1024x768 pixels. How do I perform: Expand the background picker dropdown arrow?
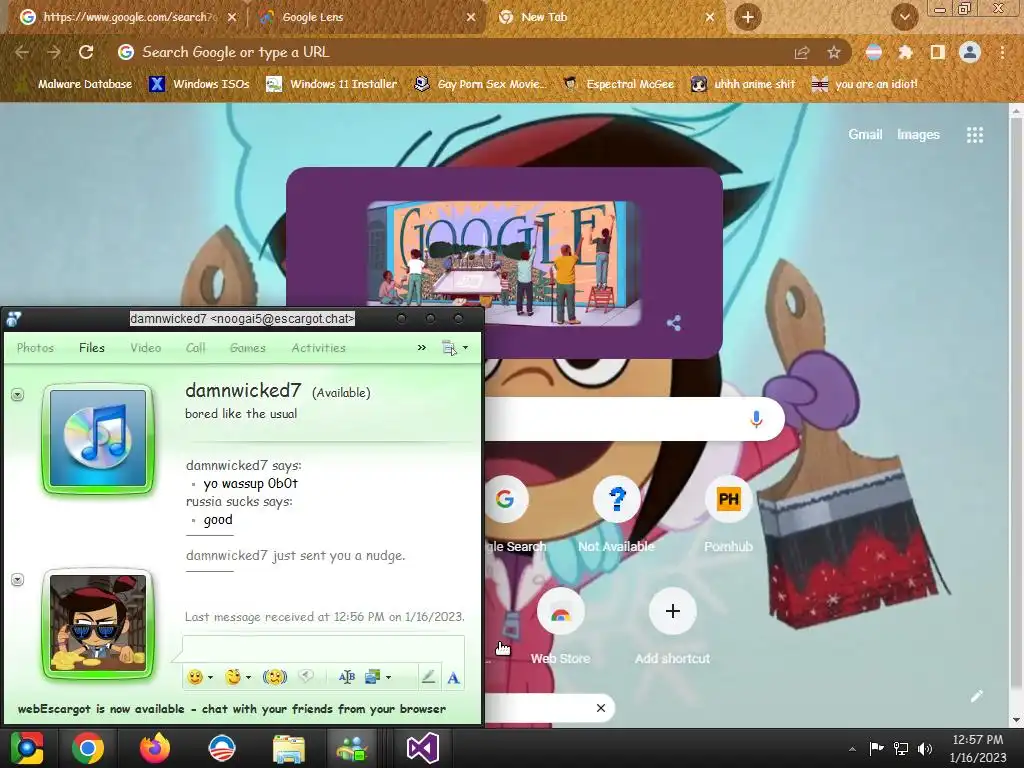click(389, 678)
